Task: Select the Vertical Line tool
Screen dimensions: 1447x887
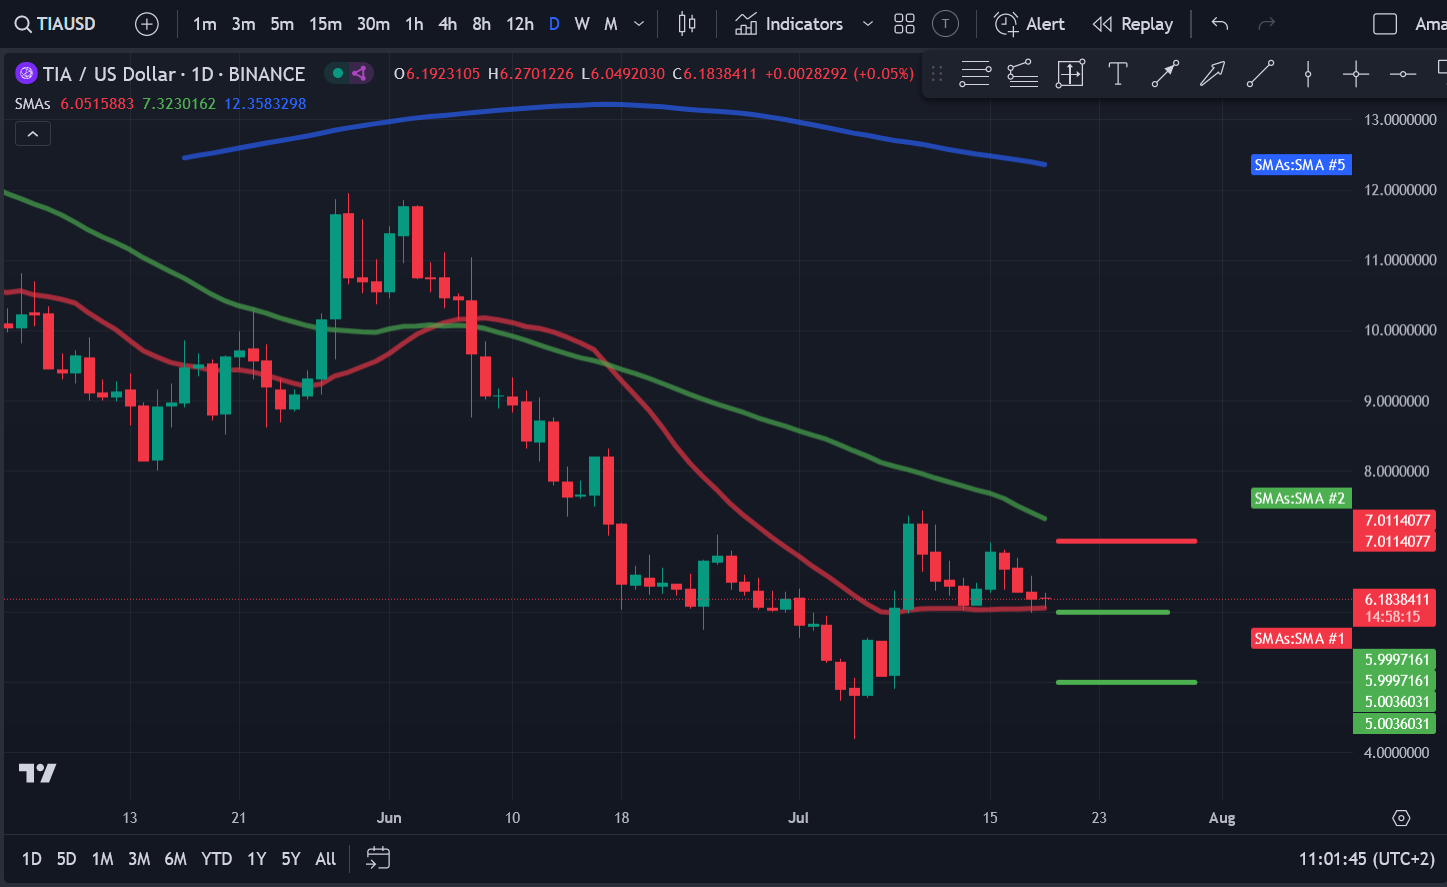Action: 1308,73
